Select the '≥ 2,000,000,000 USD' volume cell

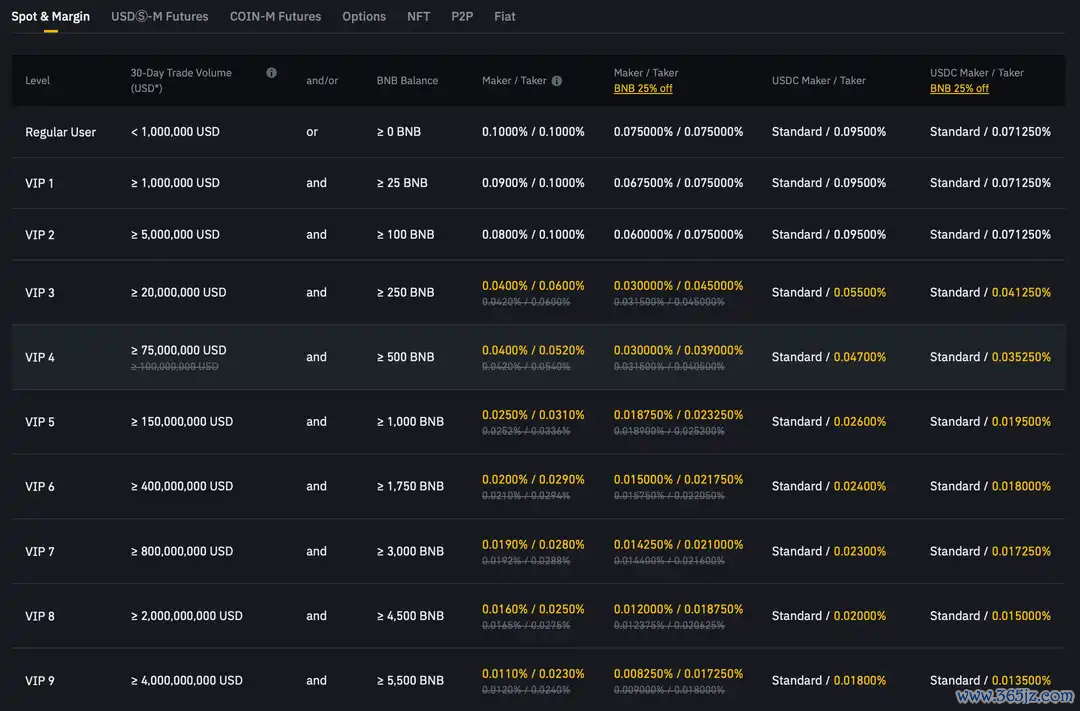point(187,615)
